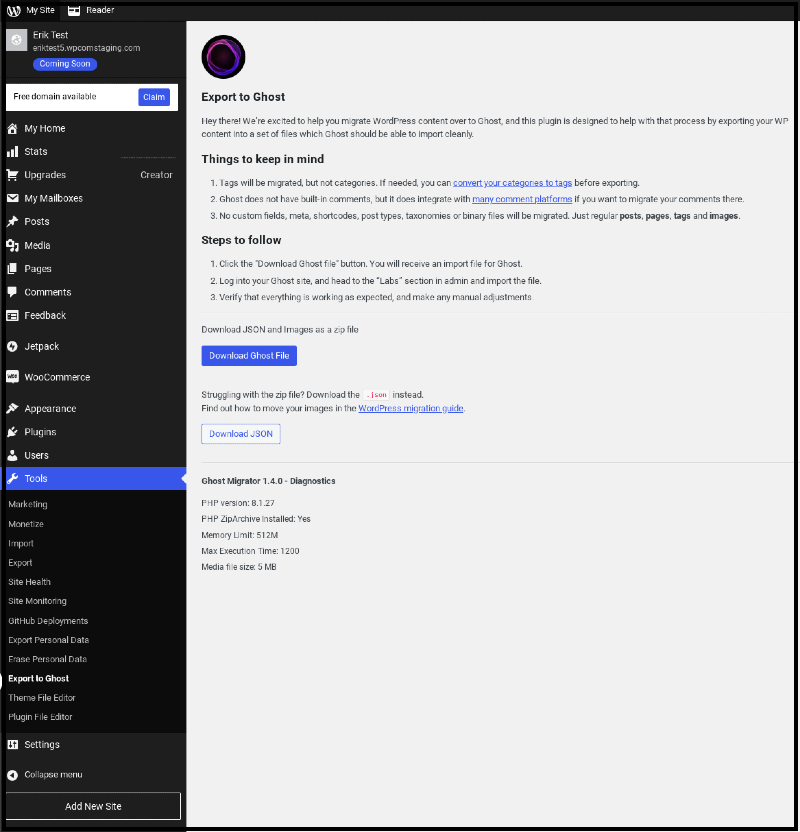
Task: Click the Posts pushpin icon
Action: coord(12,221)
